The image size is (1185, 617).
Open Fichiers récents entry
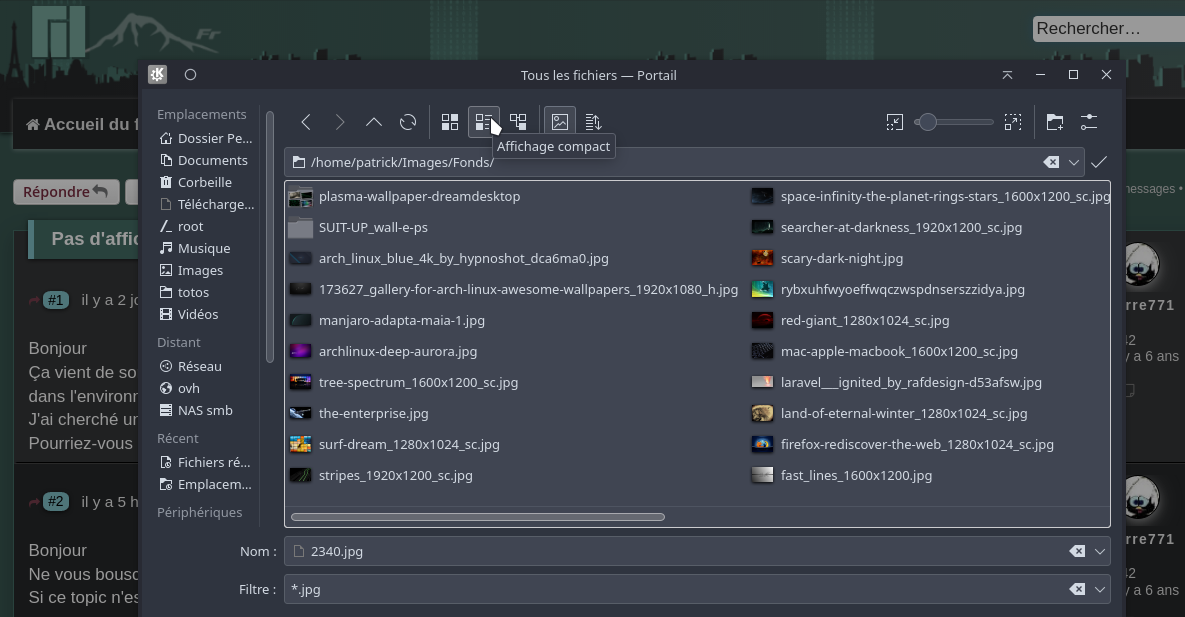point(206,462)
